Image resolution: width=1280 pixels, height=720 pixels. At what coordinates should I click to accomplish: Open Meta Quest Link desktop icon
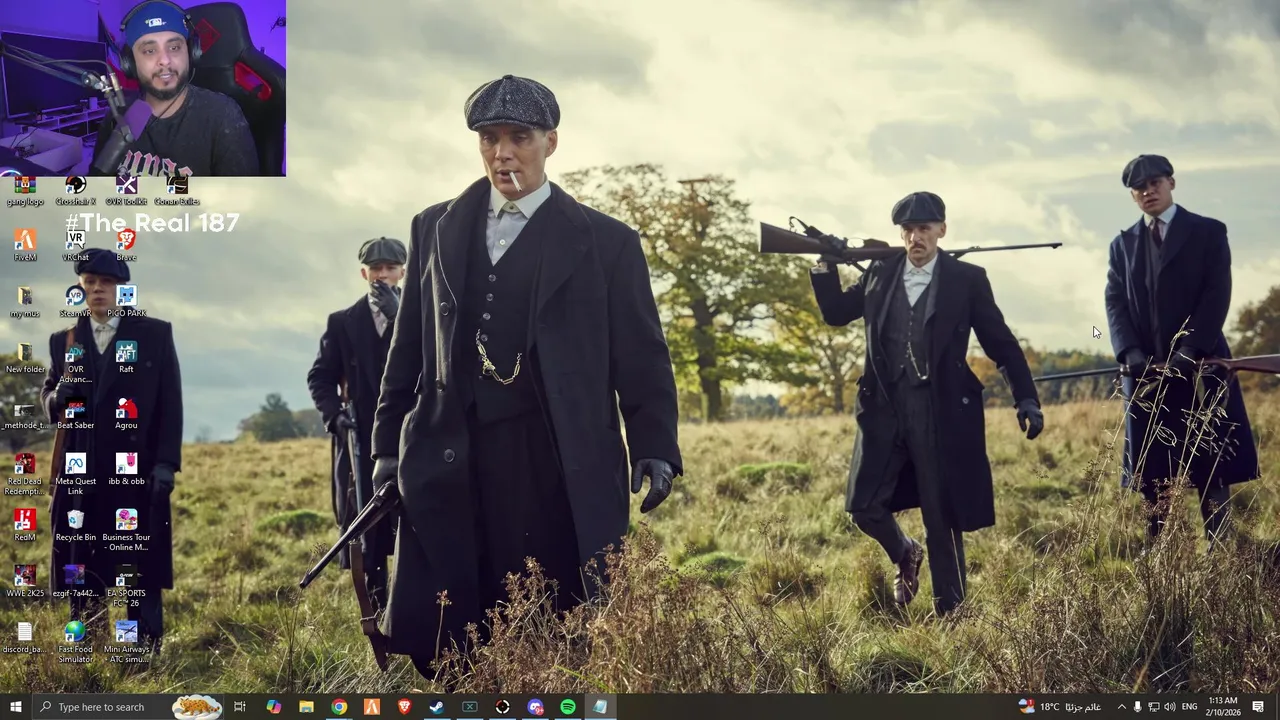pyautogui.click(x=75, y=474)
